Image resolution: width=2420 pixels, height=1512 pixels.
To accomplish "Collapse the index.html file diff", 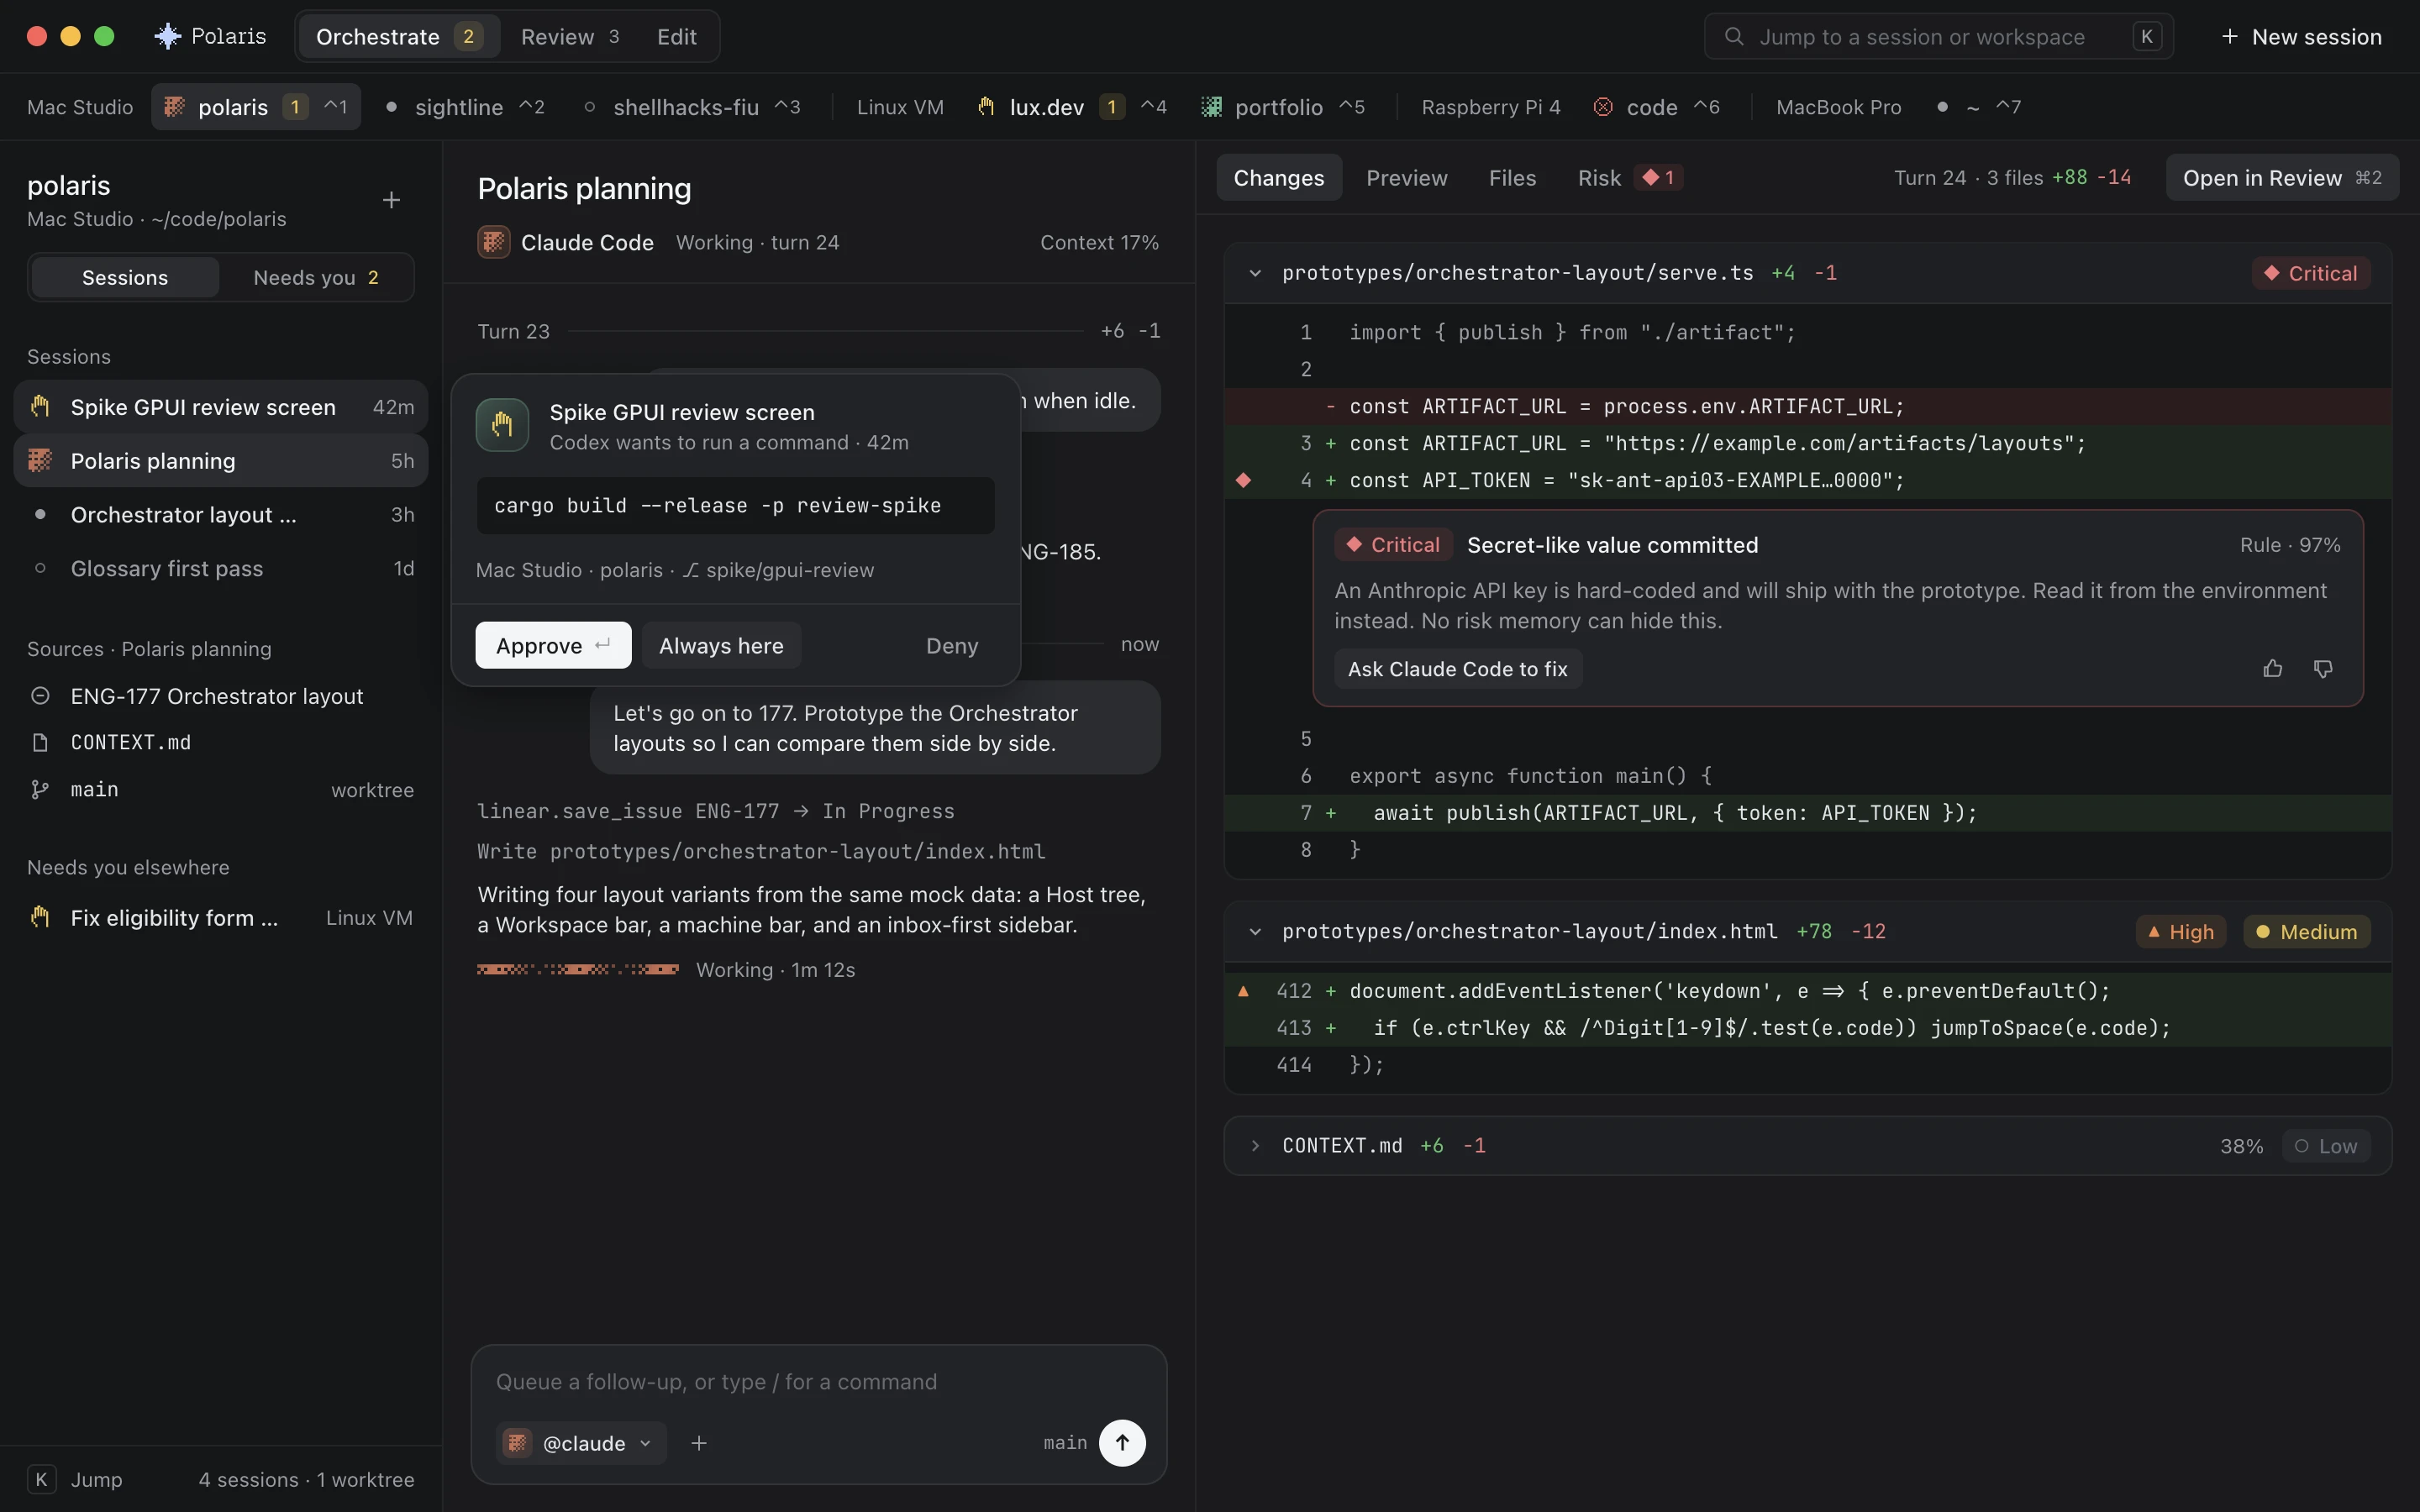I will coord(1255,932).
